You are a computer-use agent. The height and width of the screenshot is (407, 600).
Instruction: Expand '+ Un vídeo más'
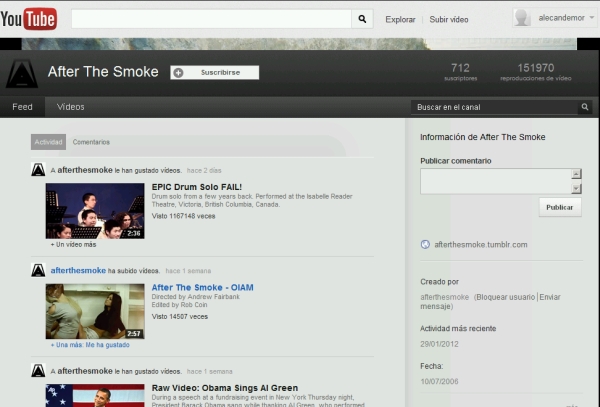[x=73, y=244]
